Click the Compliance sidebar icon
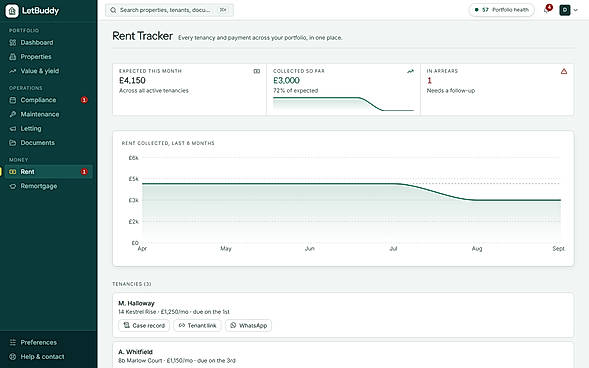 pos(13,100)
